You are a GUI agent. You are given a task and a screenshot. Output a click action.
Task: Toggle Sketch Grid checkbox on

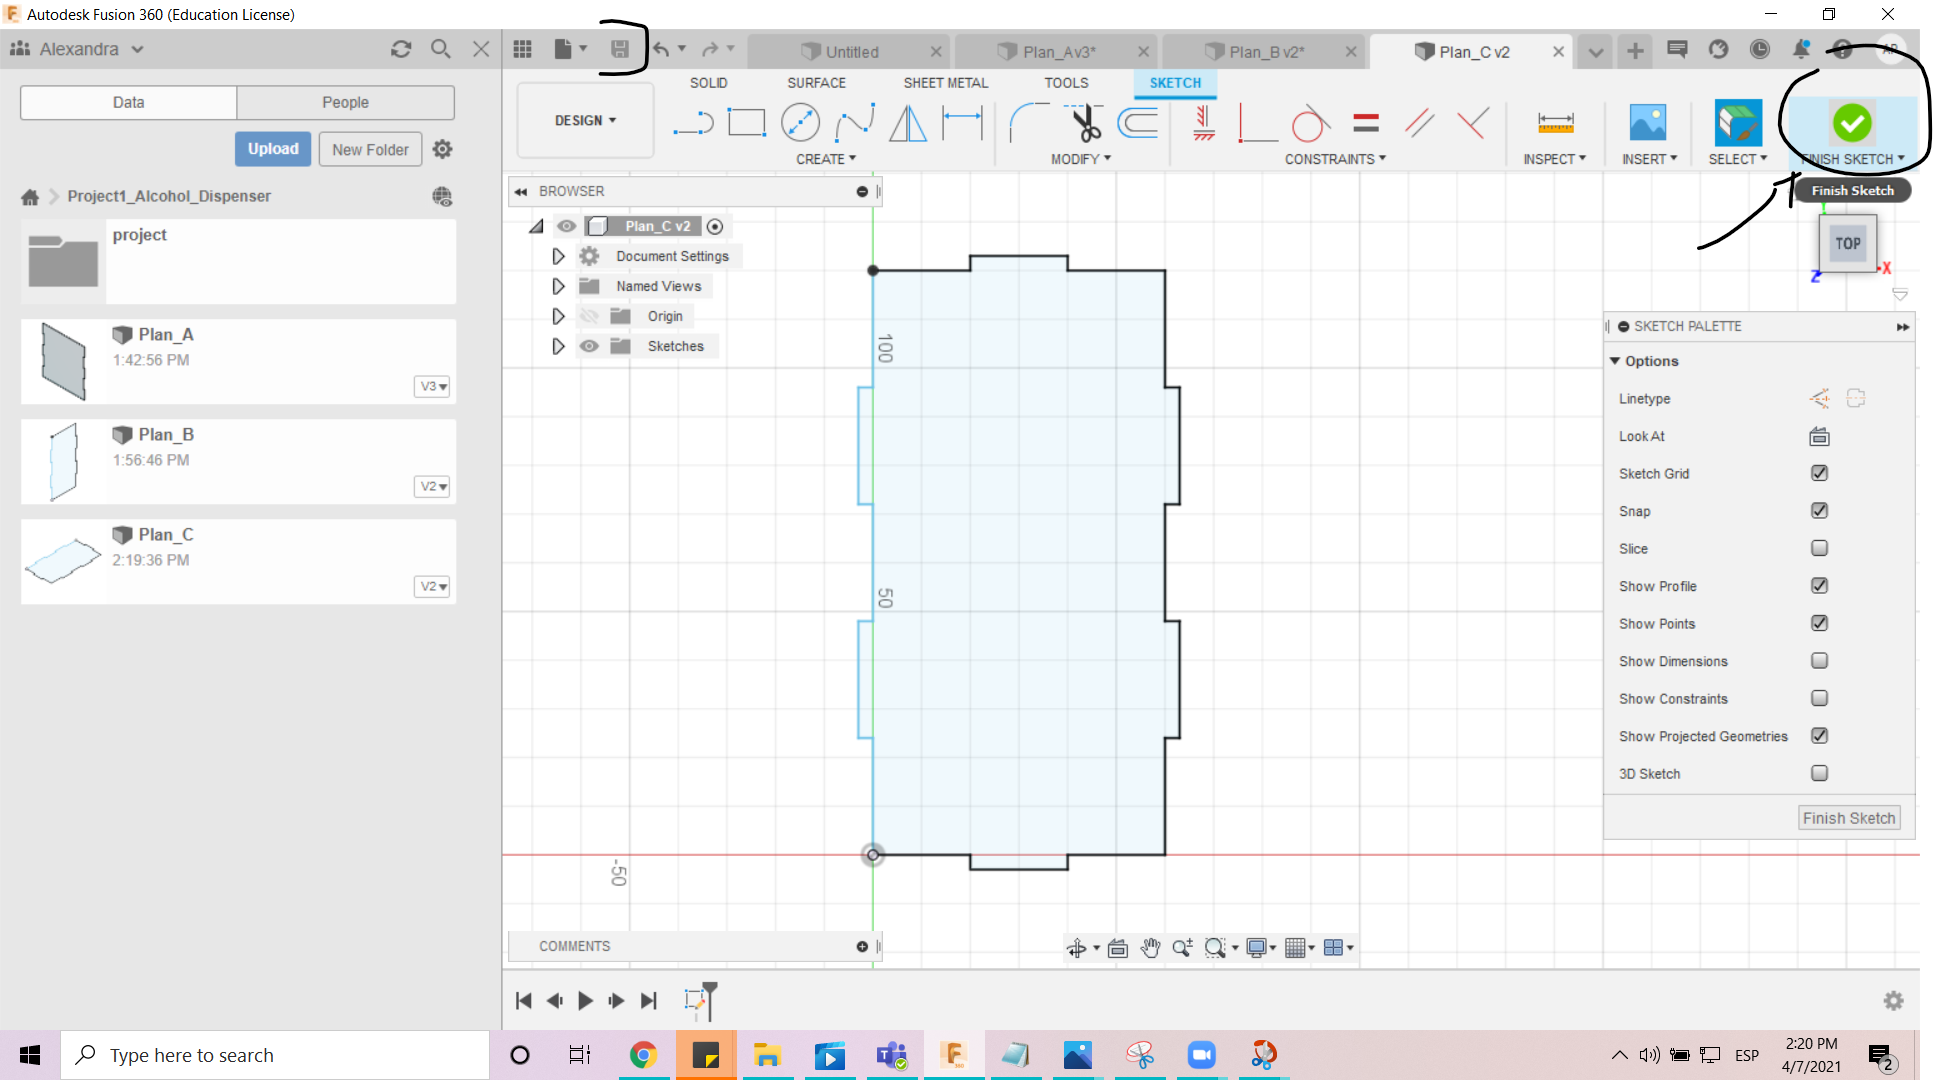[1820, 472]
